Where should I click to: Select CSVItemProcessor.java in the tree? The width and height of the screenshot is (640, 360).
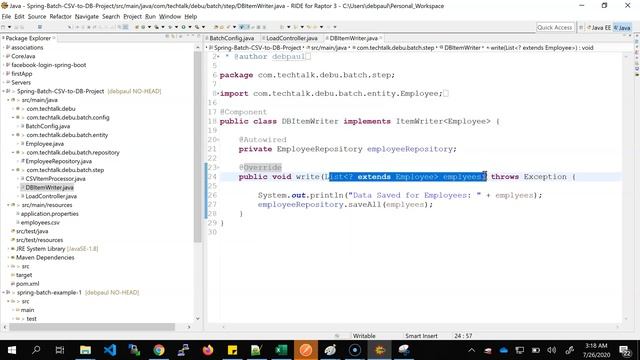pos(56,179)
